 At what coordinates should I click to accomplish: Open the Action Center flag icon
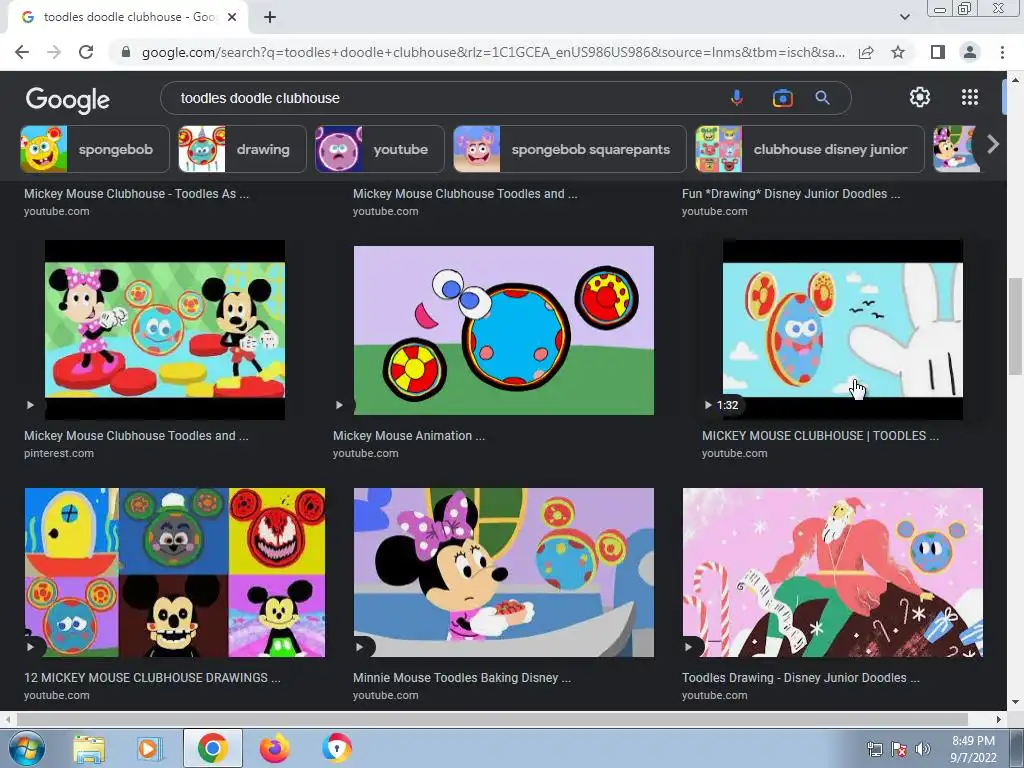pyautogui.click(x=899, y=749)
